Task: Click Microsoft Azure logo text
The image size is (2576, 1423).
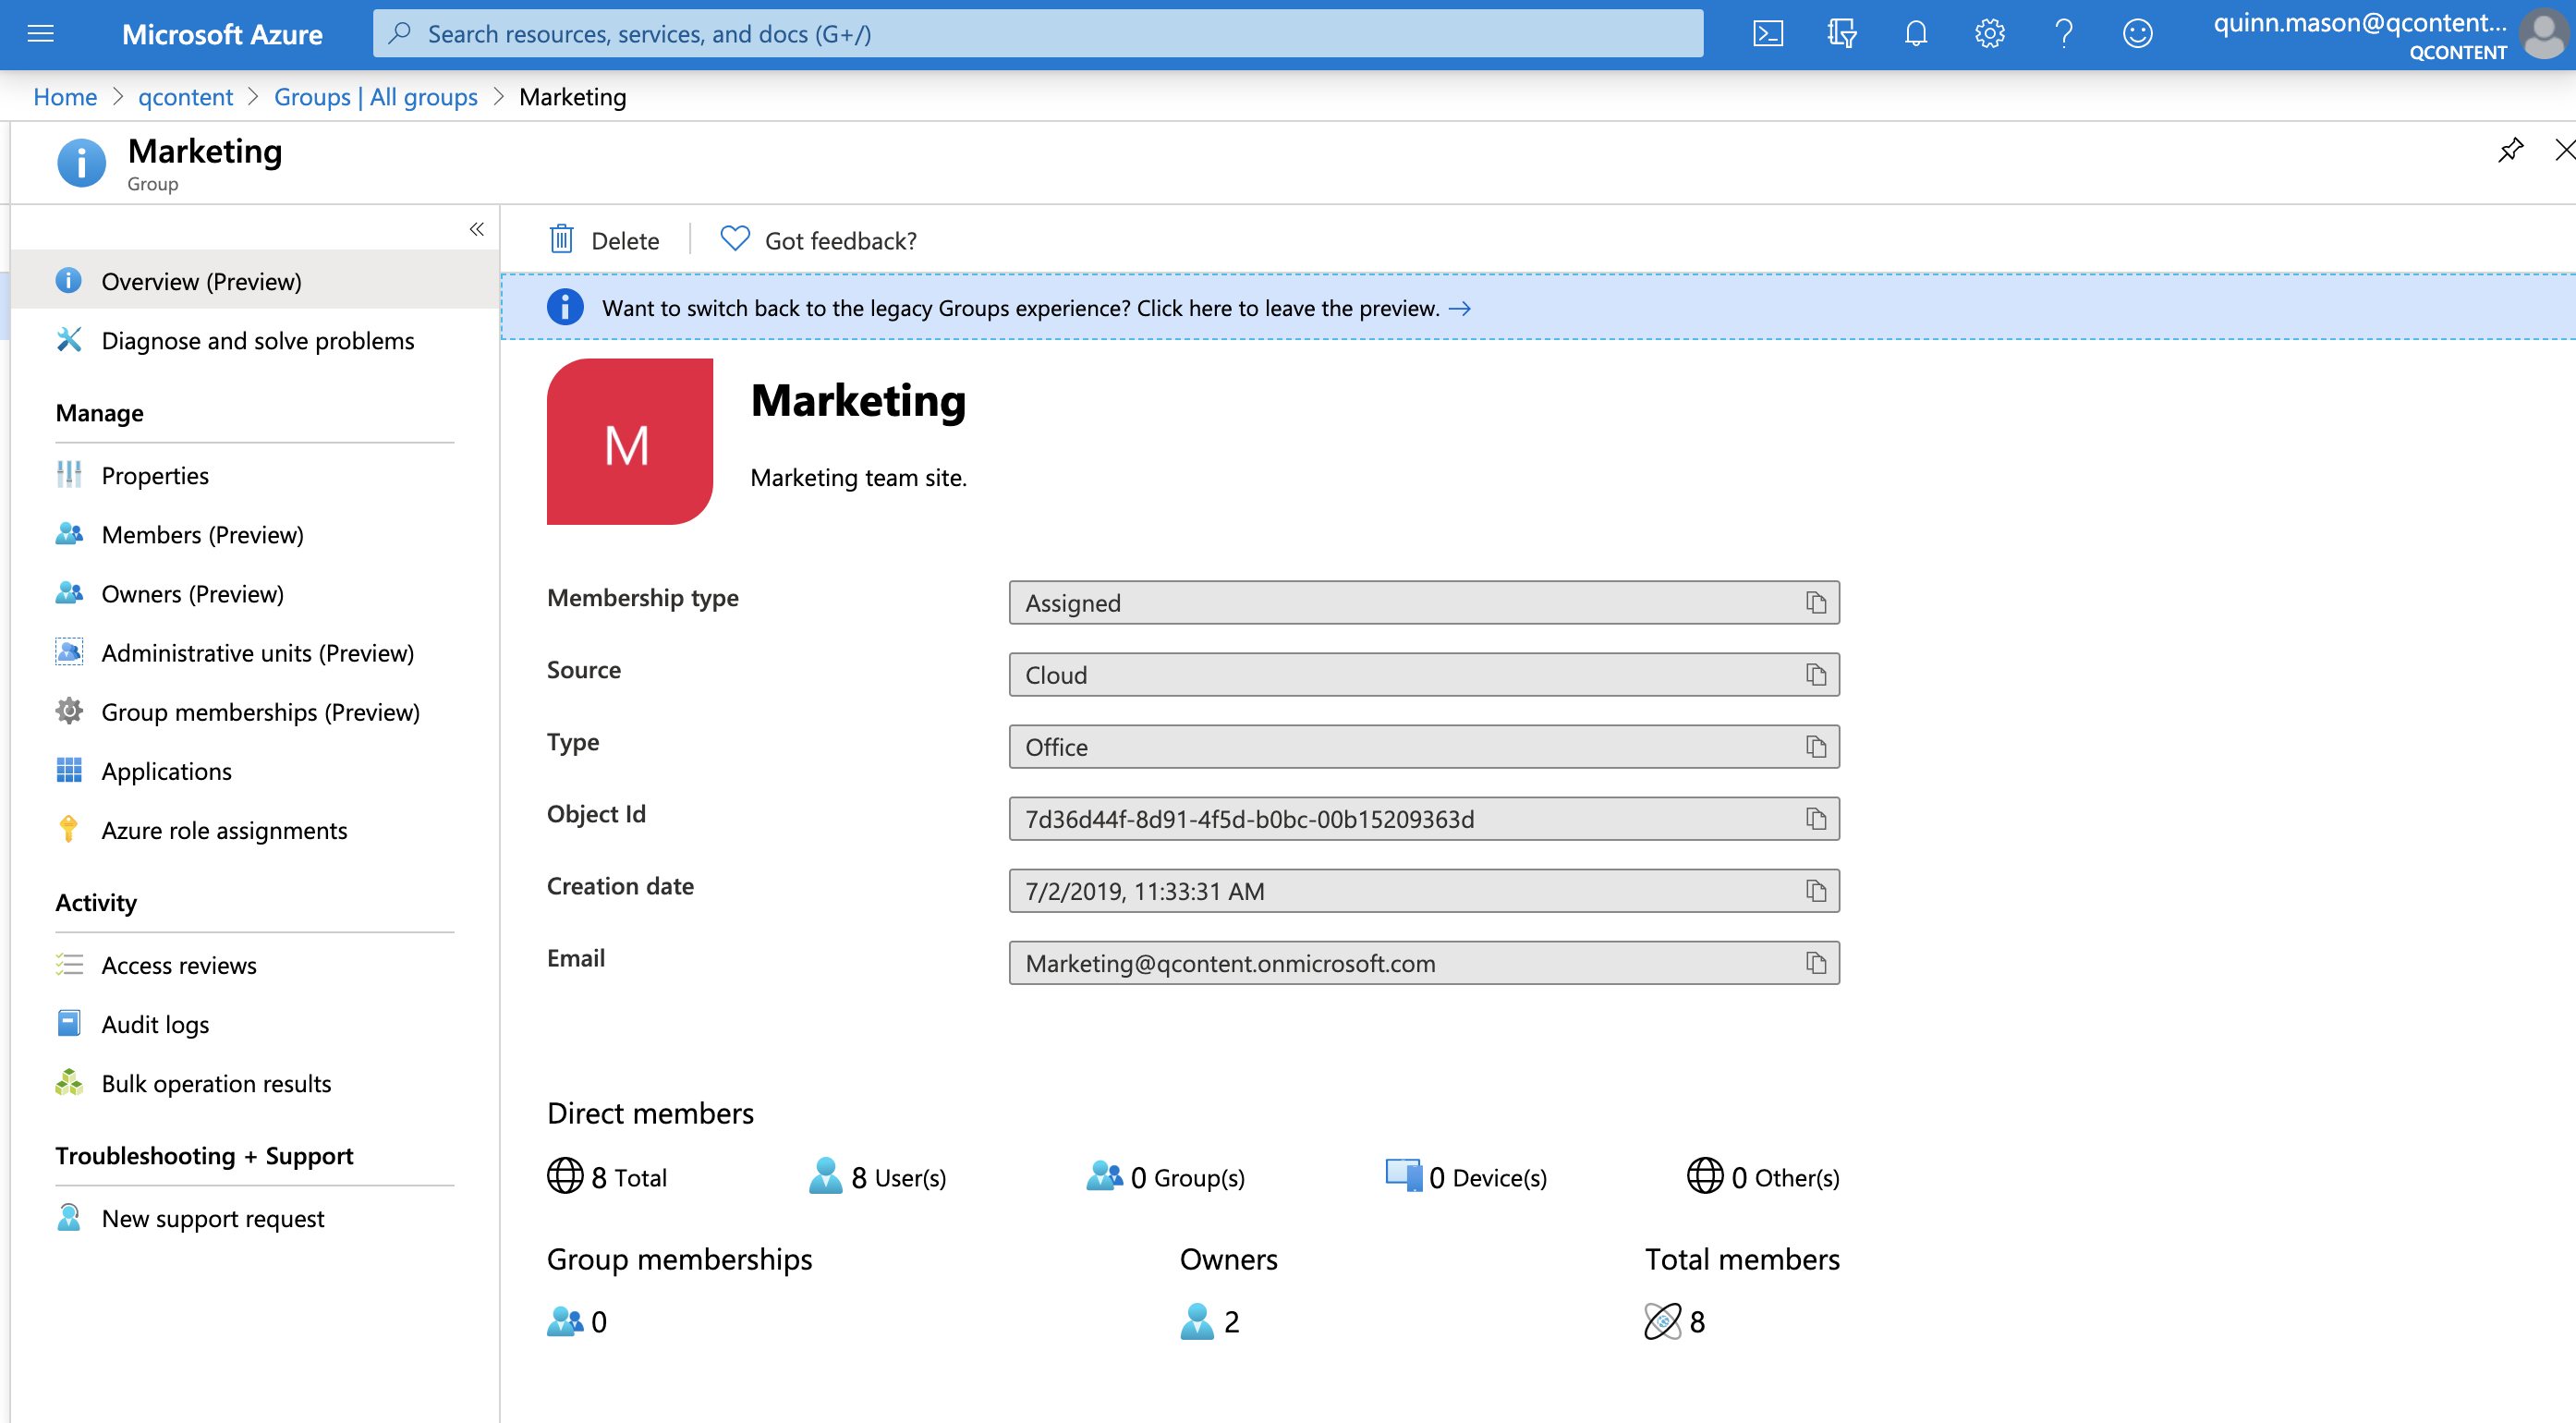Action: (222, 34)
